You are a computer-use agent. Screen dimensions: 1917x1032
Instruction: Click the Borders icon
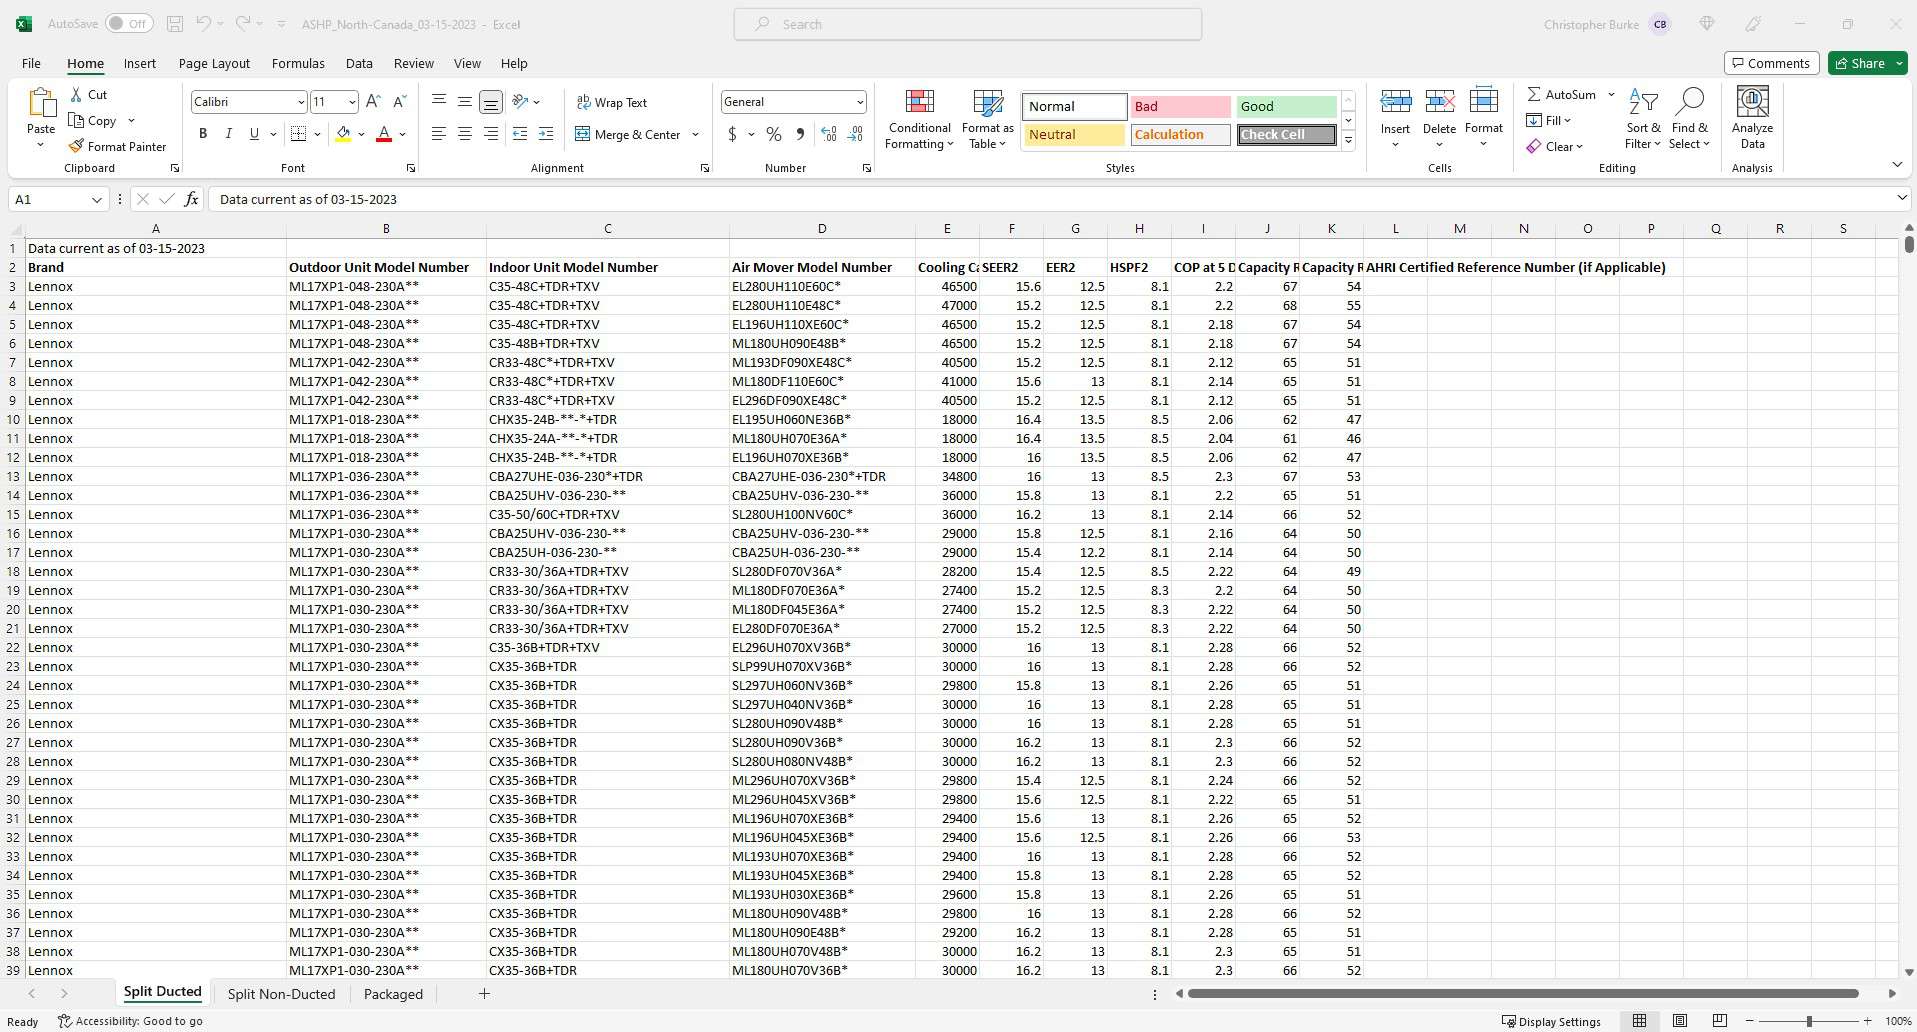tap(298, 134)
